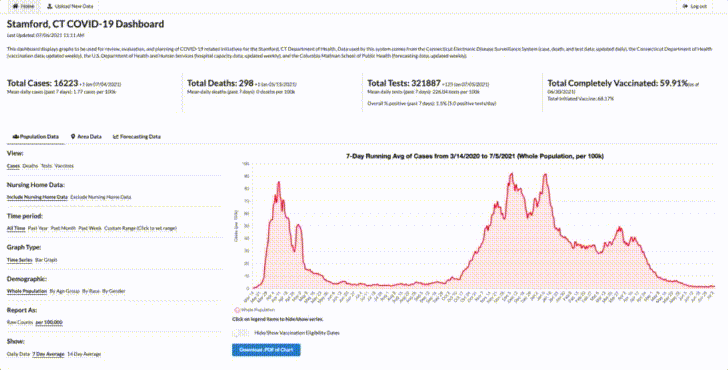The height and width of the screenshot is (370, 728).
Task: Choose the By Age Group demographic
Action: [x=65, y=291]
